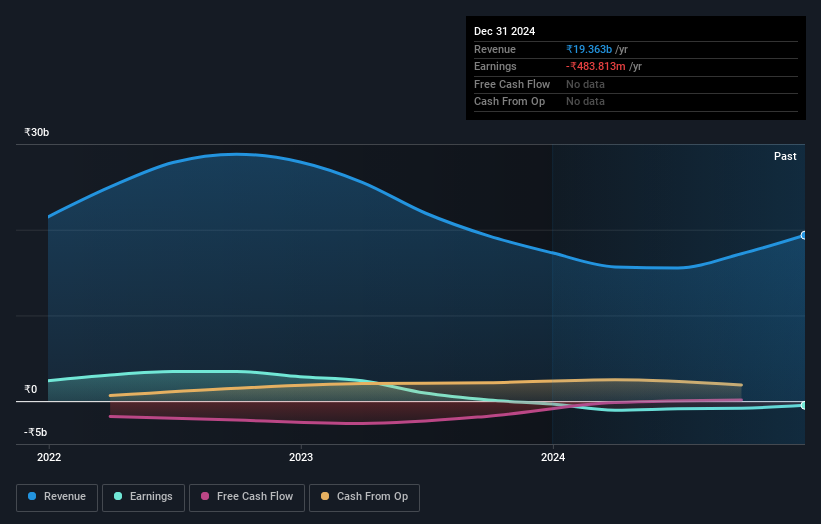Click No data beside Cash From Op
821x524 pixels.
click(x=585, y=102)
